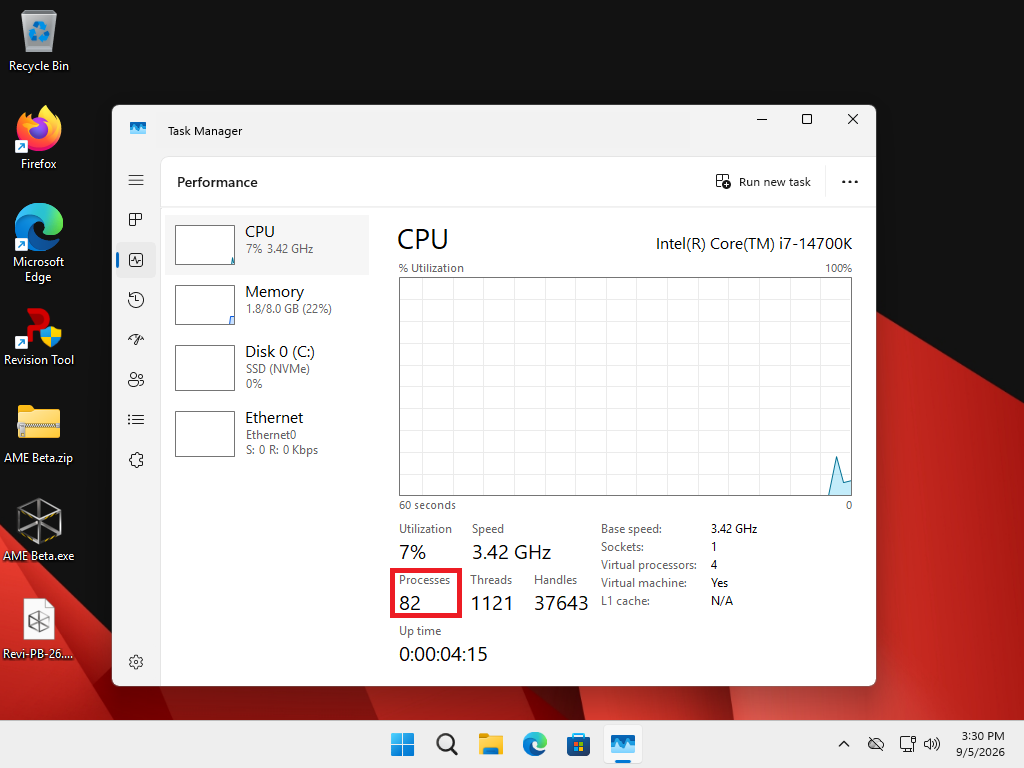The height and width of the screenshot is (768, 1024).
Task: Click the network tray icon
Action: [907, 744]
